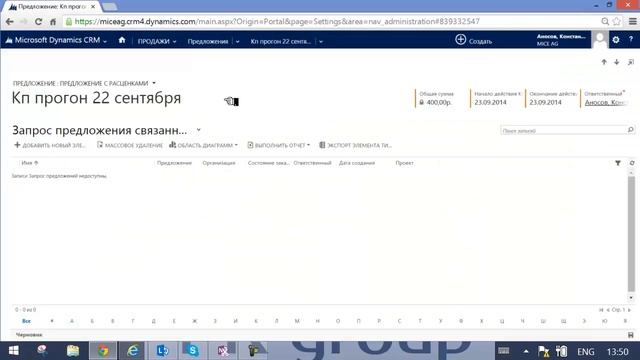Bookmark page with star icon
Viewport: 640px width, 360px height.
617,22
